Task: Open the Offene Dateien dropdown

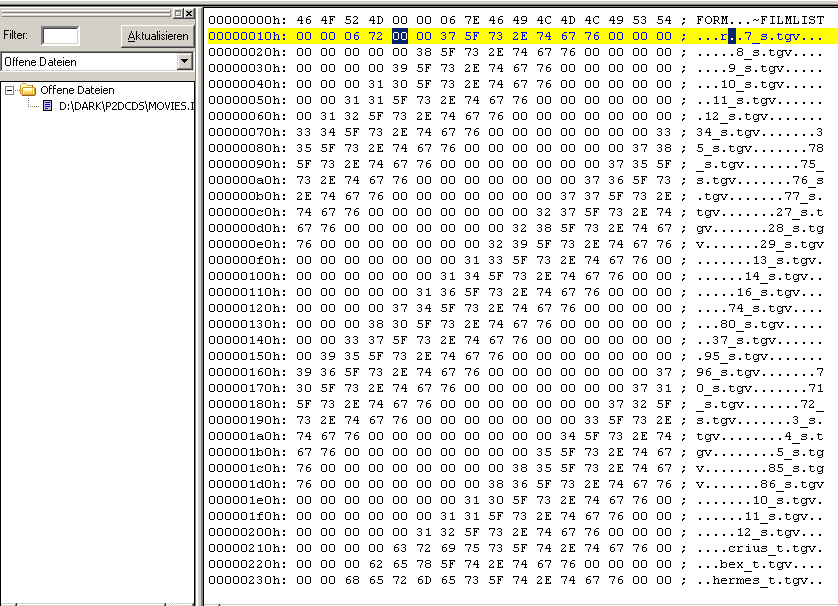Action: tap(183, 62)
